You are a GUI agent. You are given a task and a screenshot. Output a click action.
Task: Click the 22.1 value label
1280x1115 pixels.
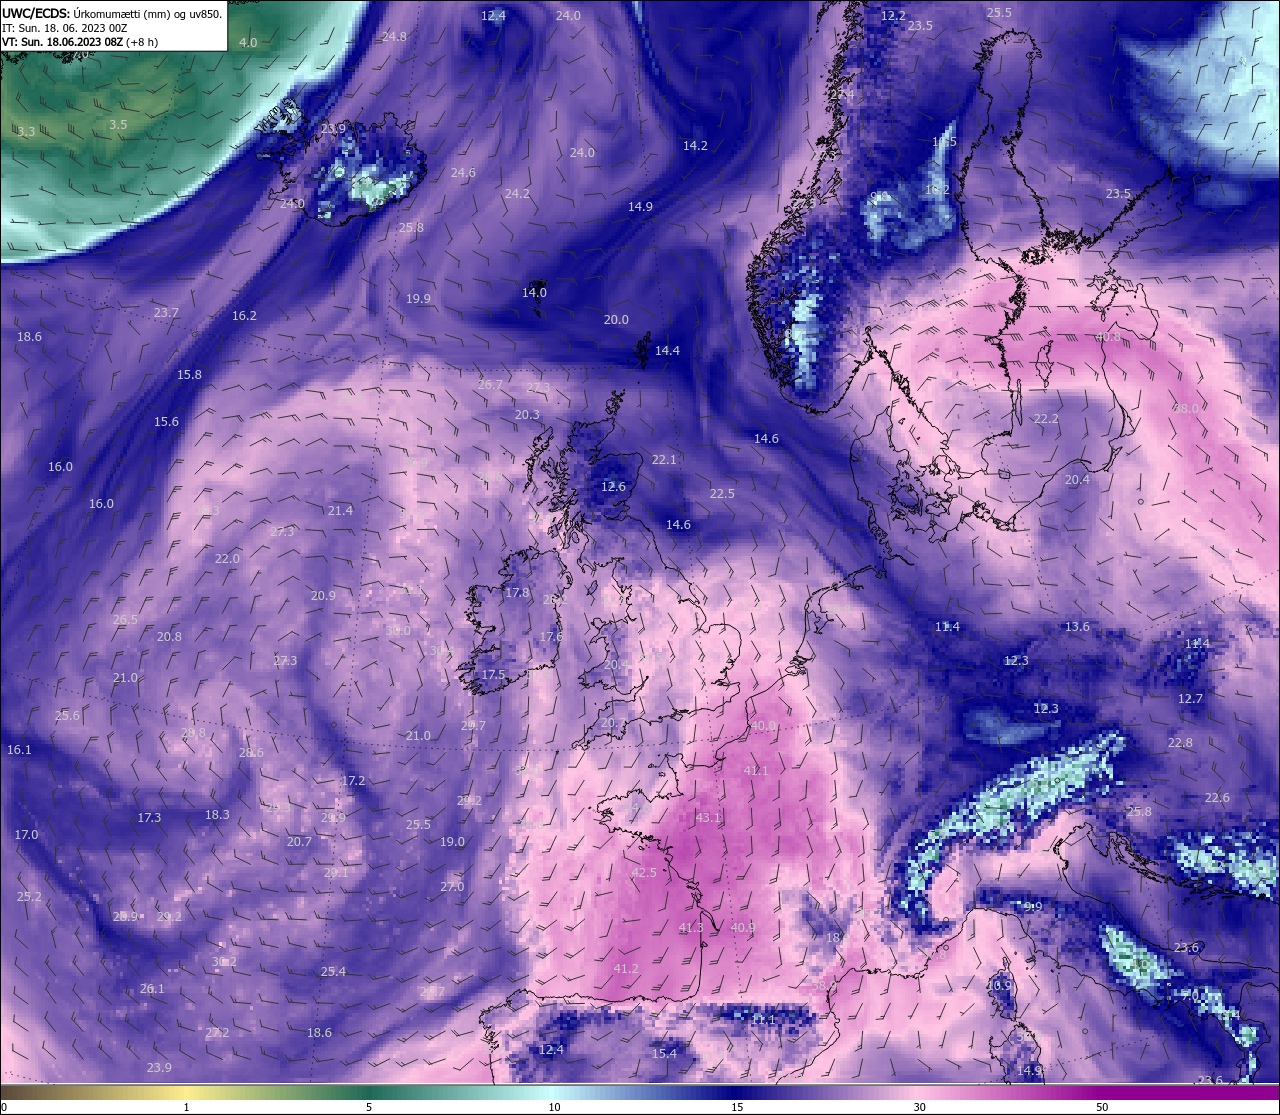(x=664, y=460)
